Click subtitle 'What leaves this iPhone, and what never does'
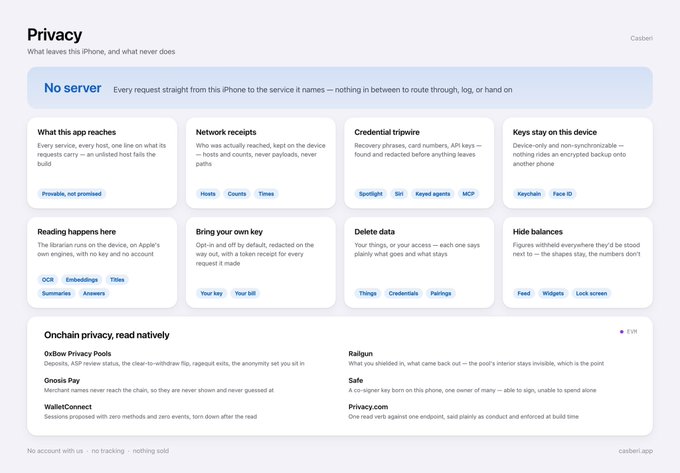 pos(101,52)
